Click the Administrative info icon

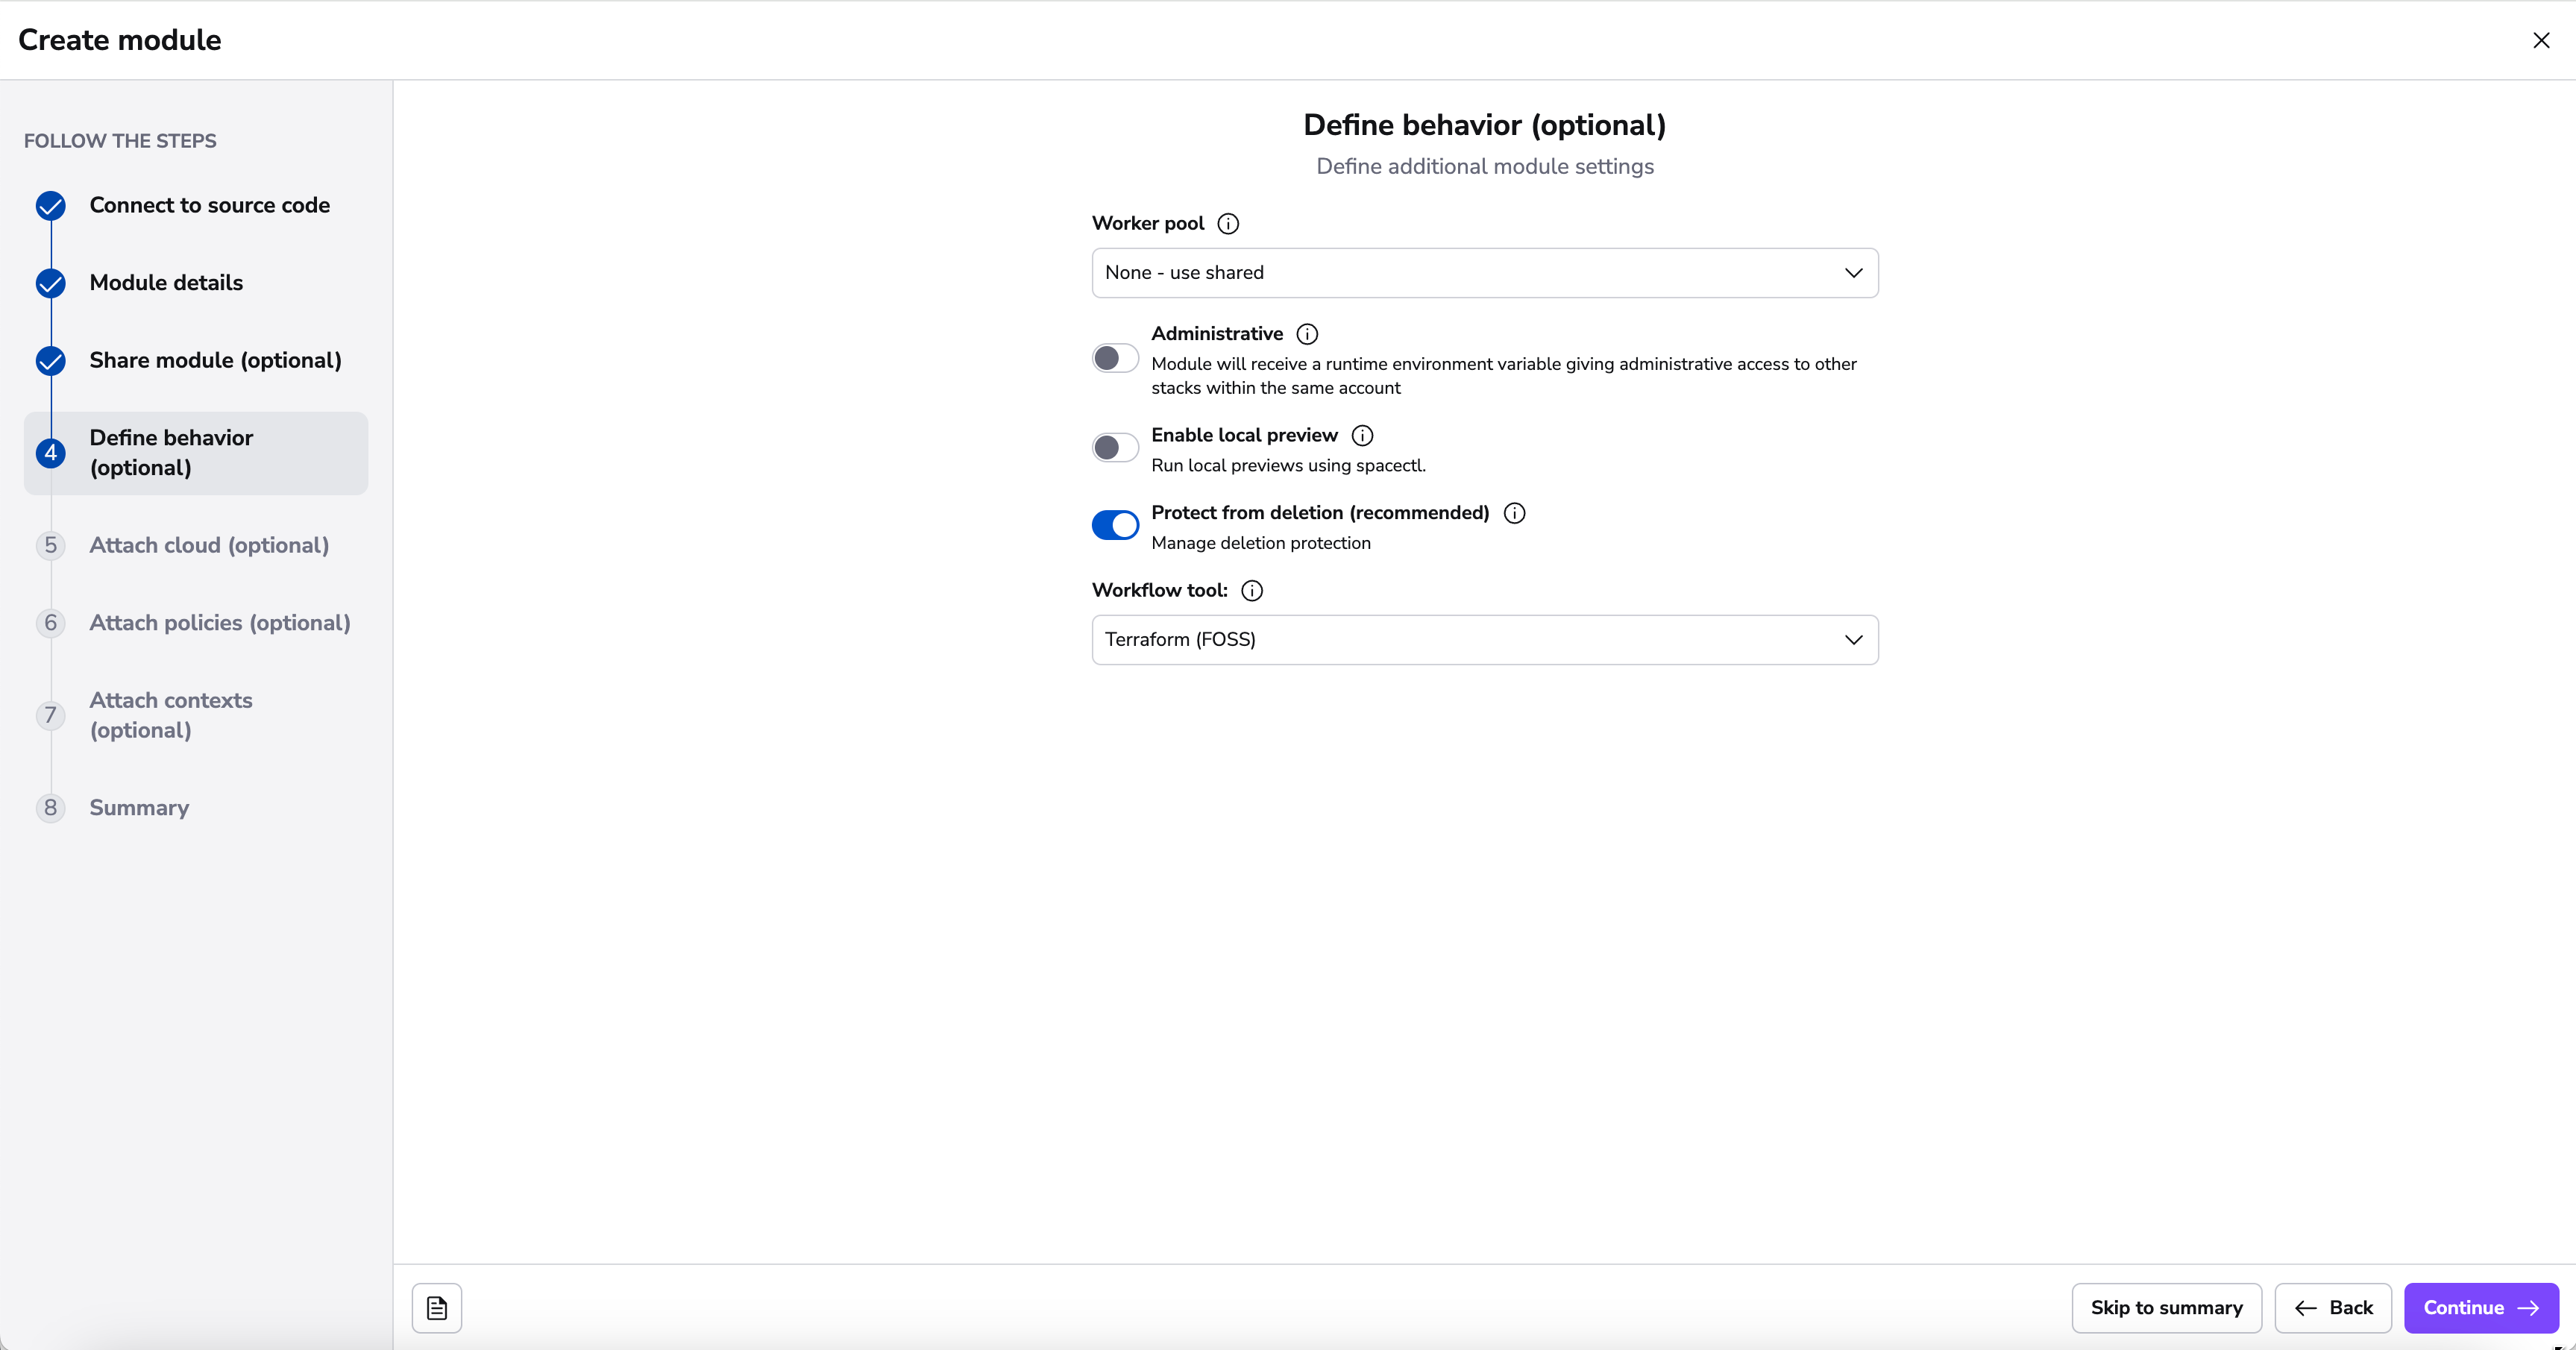[1306, 334]
